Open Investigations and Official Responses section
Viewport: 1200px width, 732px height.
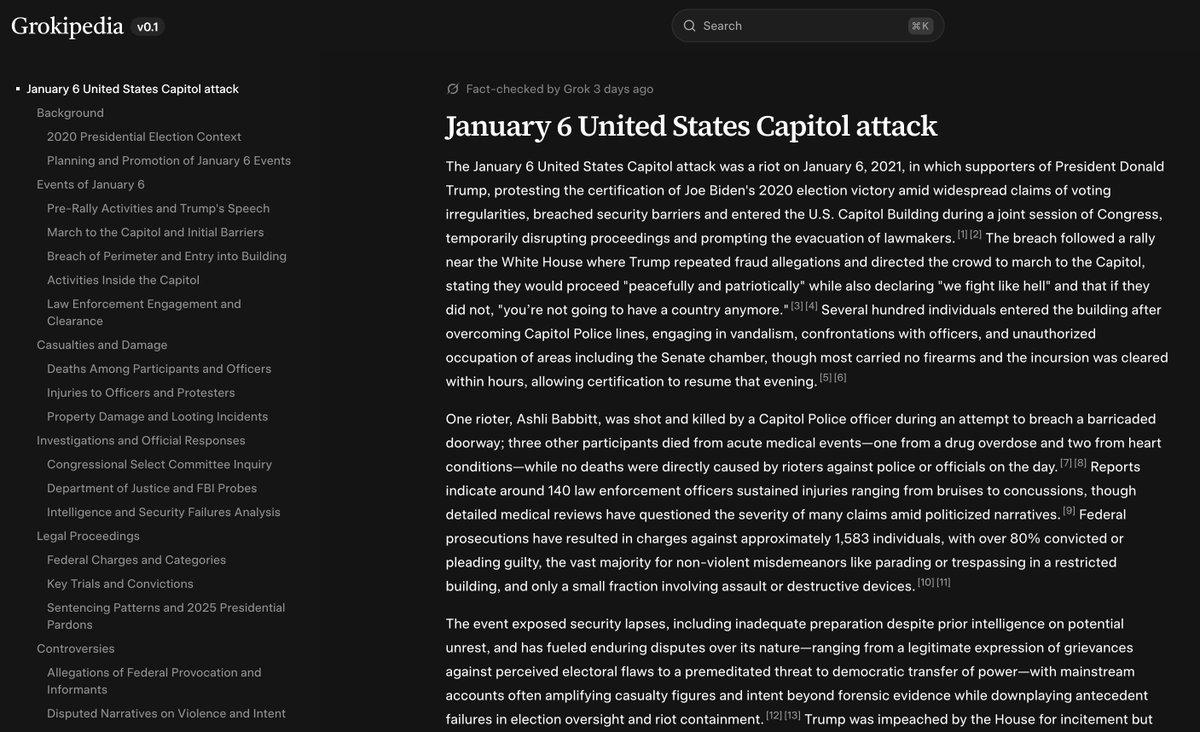[x=141, y=441]
